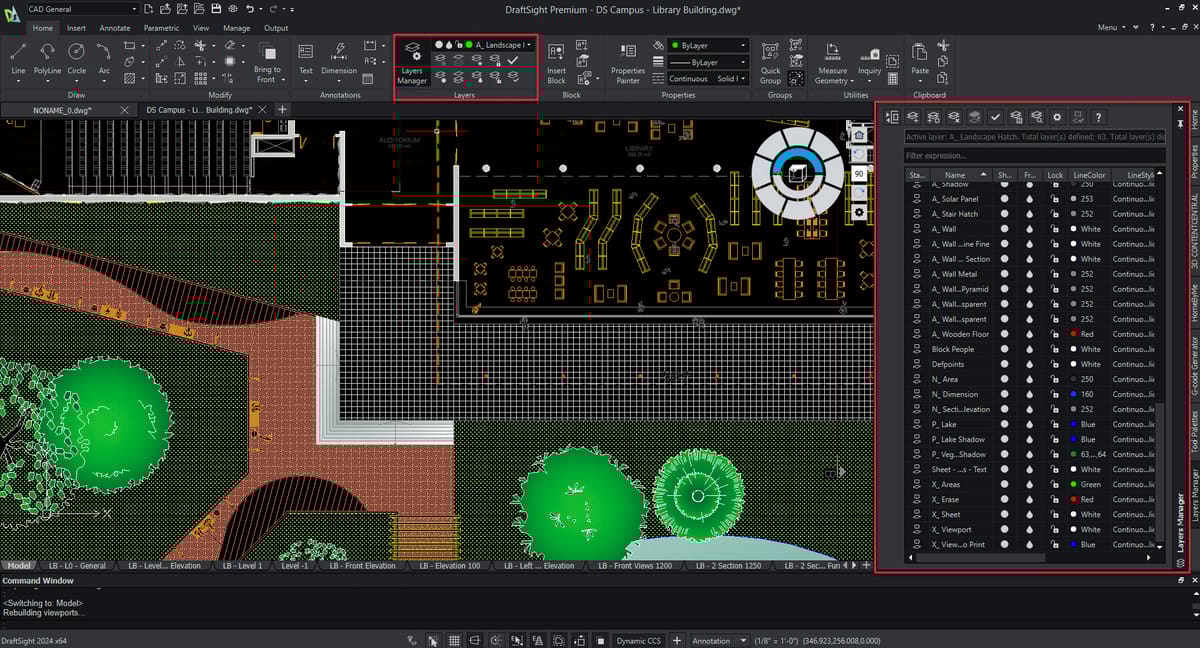Choose the Quick Group tool

(x=770, y=60)
